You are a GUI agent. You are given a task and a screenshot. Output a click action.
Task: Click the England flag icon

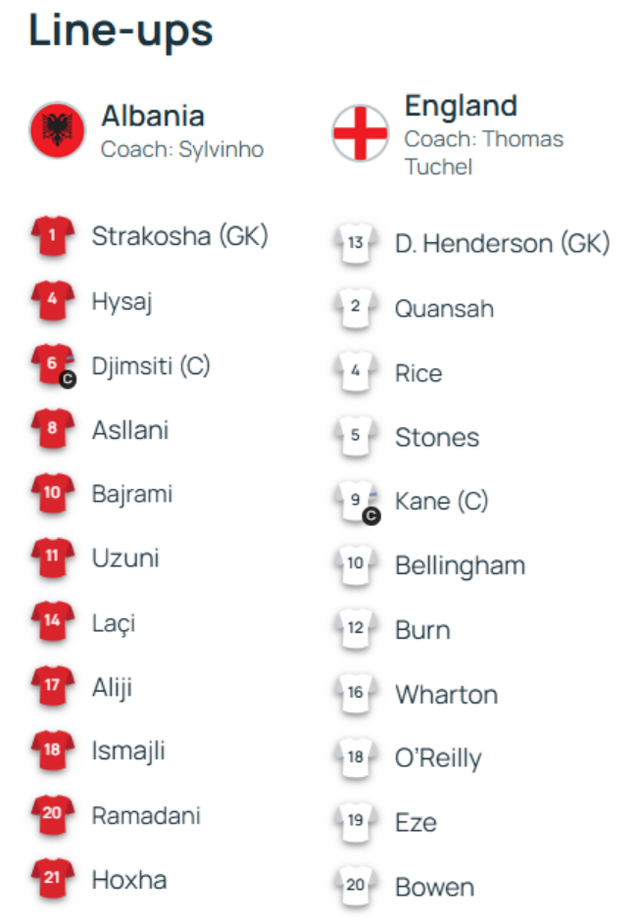pyautogui.click(x=361, y=133)
